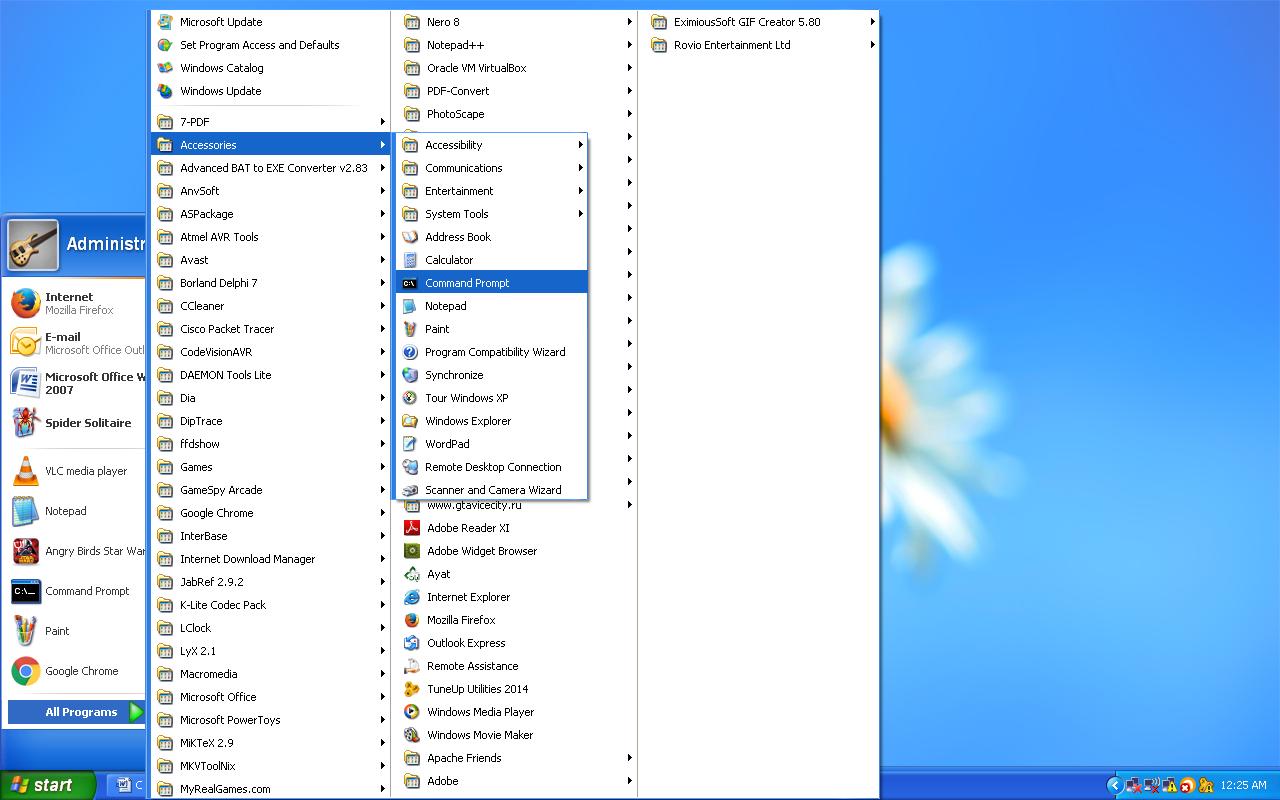
Task: Open Angry Birds Star Wars shortcut
Action: pyautogui.click(x=76, y=551)
